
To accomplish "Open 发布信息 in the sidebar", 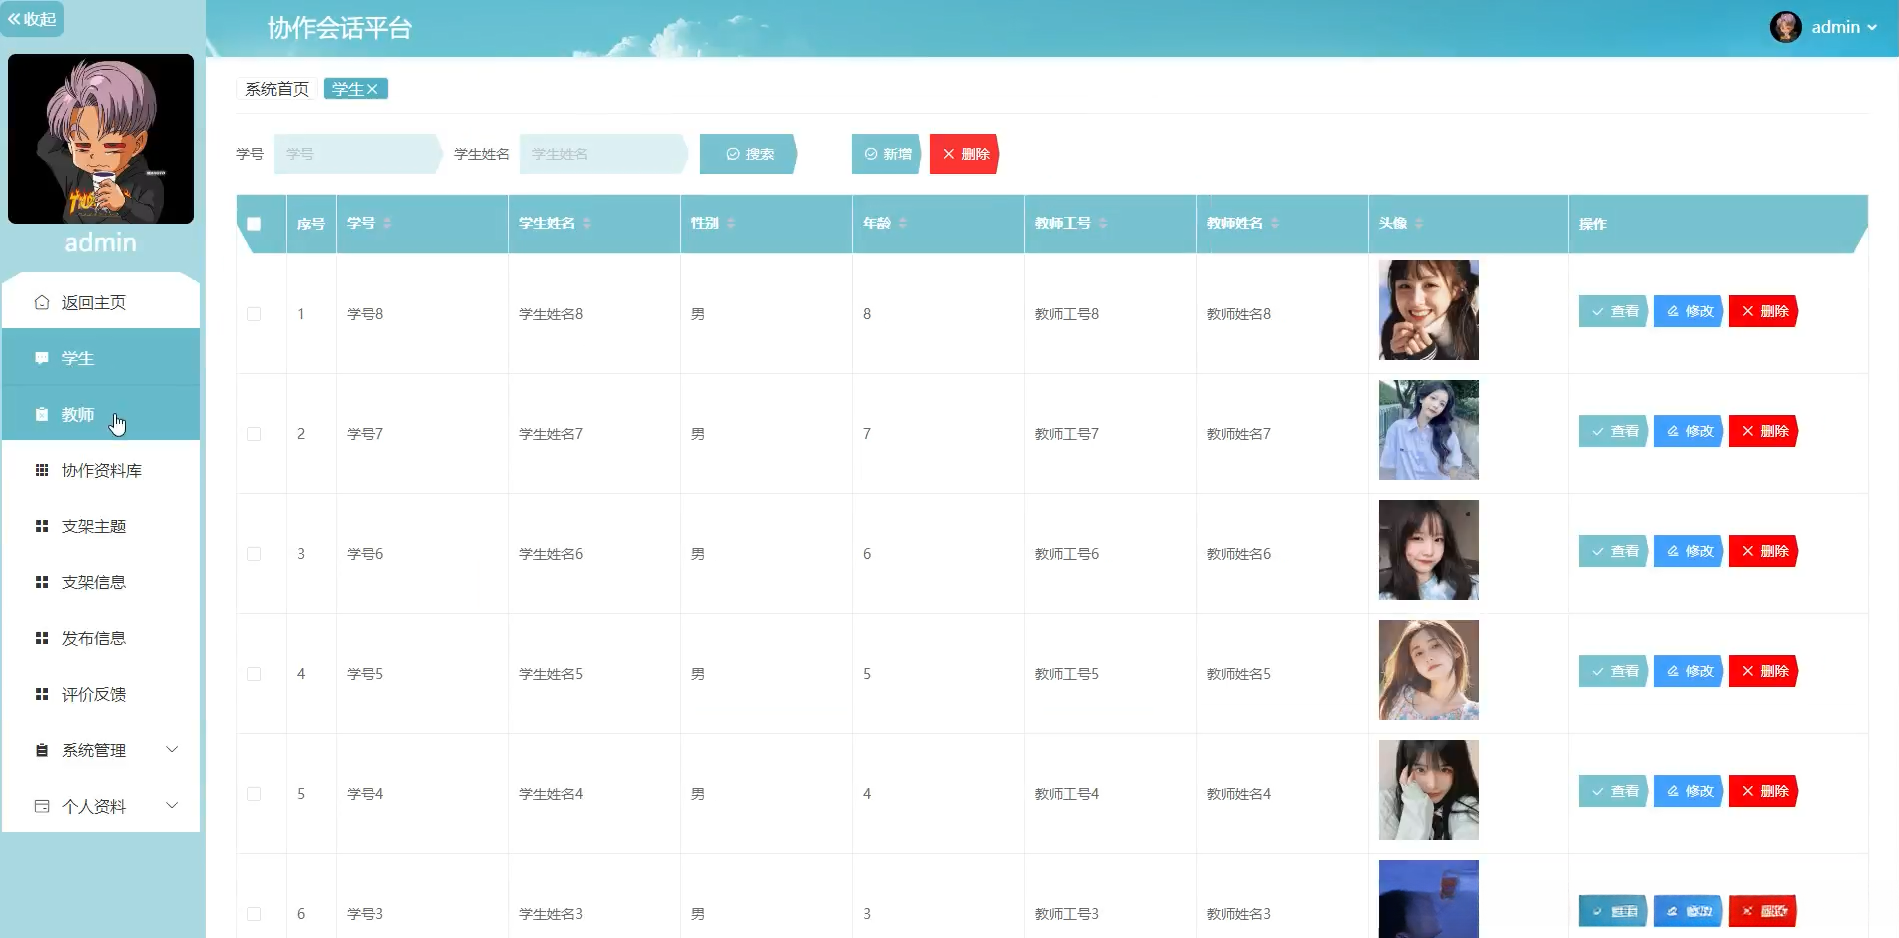I will 101,638.
